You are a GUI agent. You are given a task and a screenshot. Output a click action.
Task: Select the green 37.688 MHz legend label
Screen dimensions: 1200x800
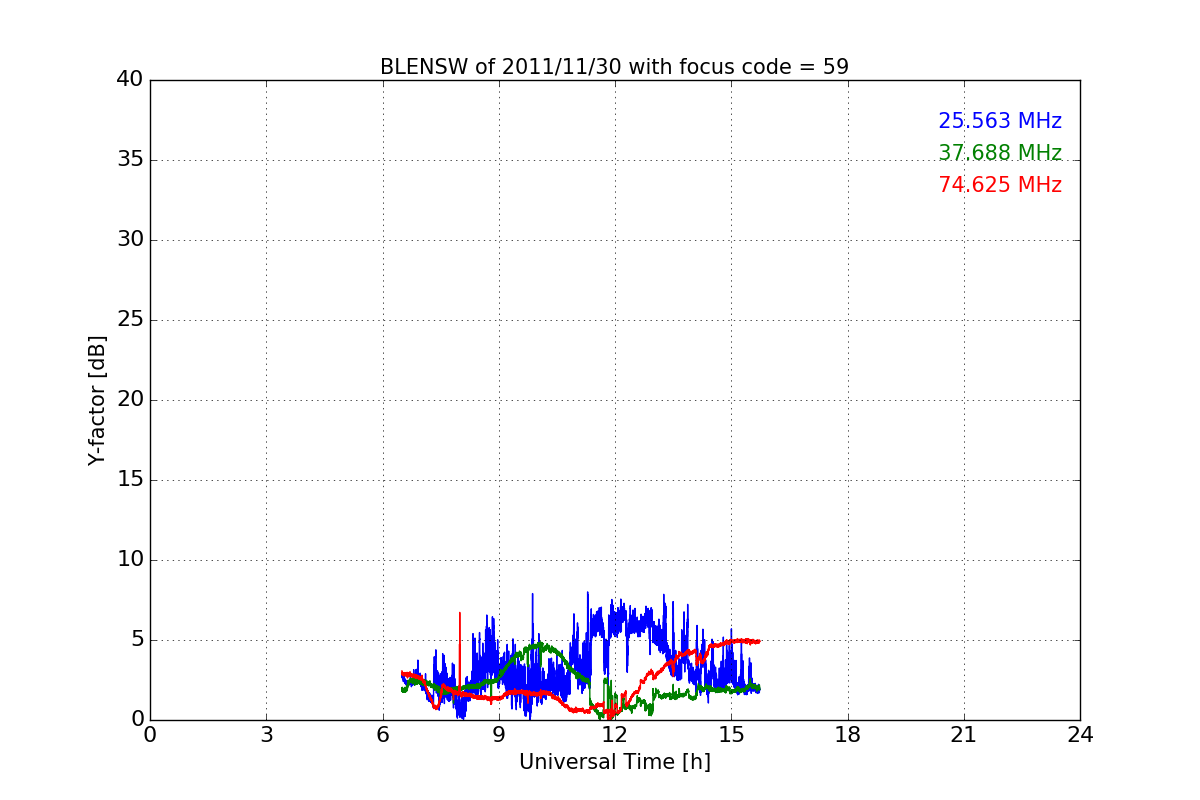point(999,153)
